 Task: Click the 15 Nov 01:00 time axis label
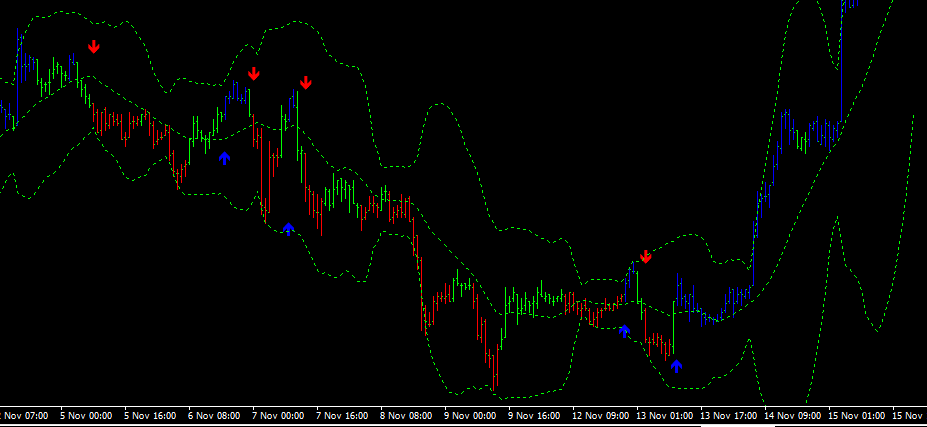[x=859, y=414]
